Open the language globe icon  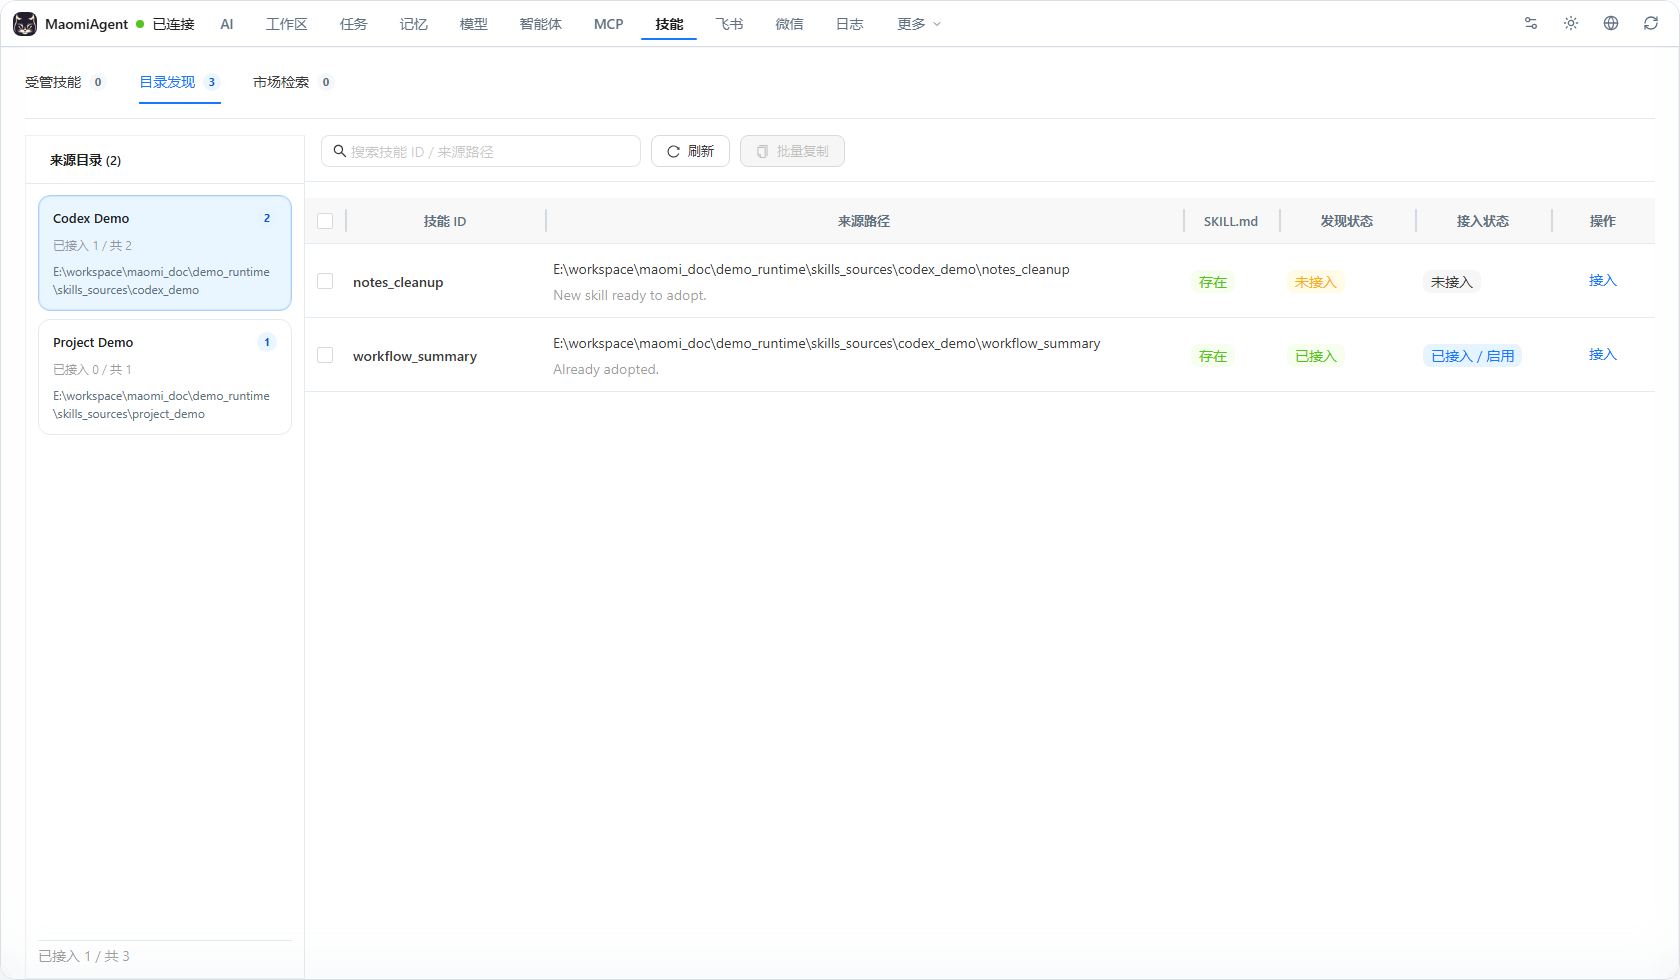[1611, 23]
